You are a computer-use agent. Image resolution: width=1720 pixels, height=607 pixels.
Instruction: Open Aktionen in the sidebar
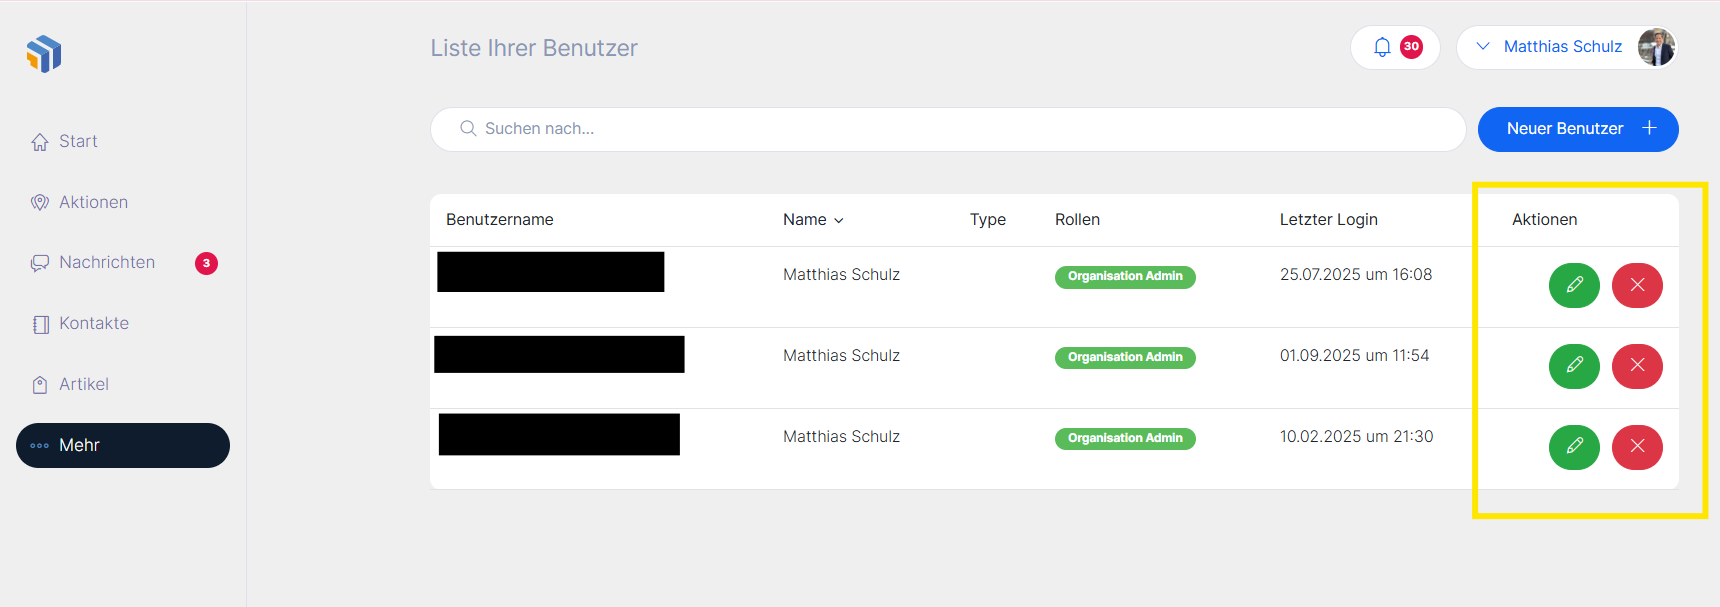pos(93,202)
